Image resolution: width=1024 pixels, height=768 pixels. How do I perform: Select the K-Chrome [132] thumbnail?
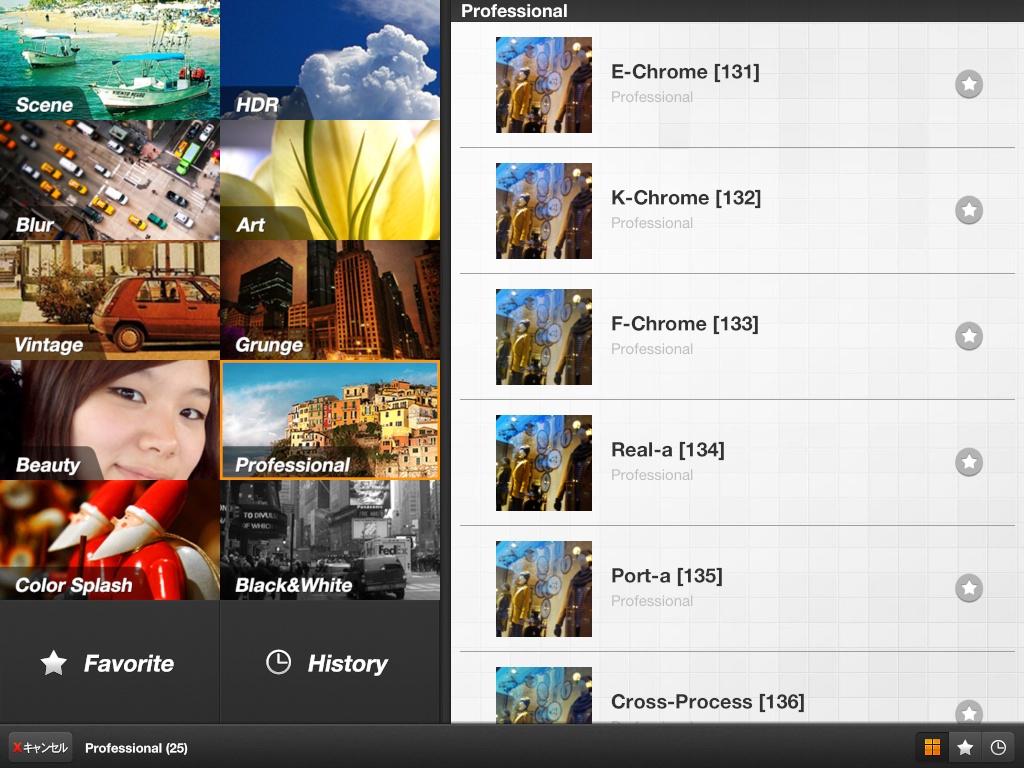[x=544, y=211]
